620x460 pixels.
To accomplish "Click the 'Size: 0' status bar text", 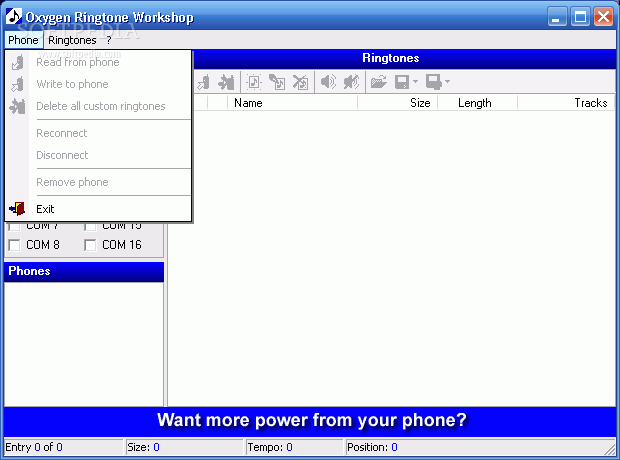I will coord(143,447).
